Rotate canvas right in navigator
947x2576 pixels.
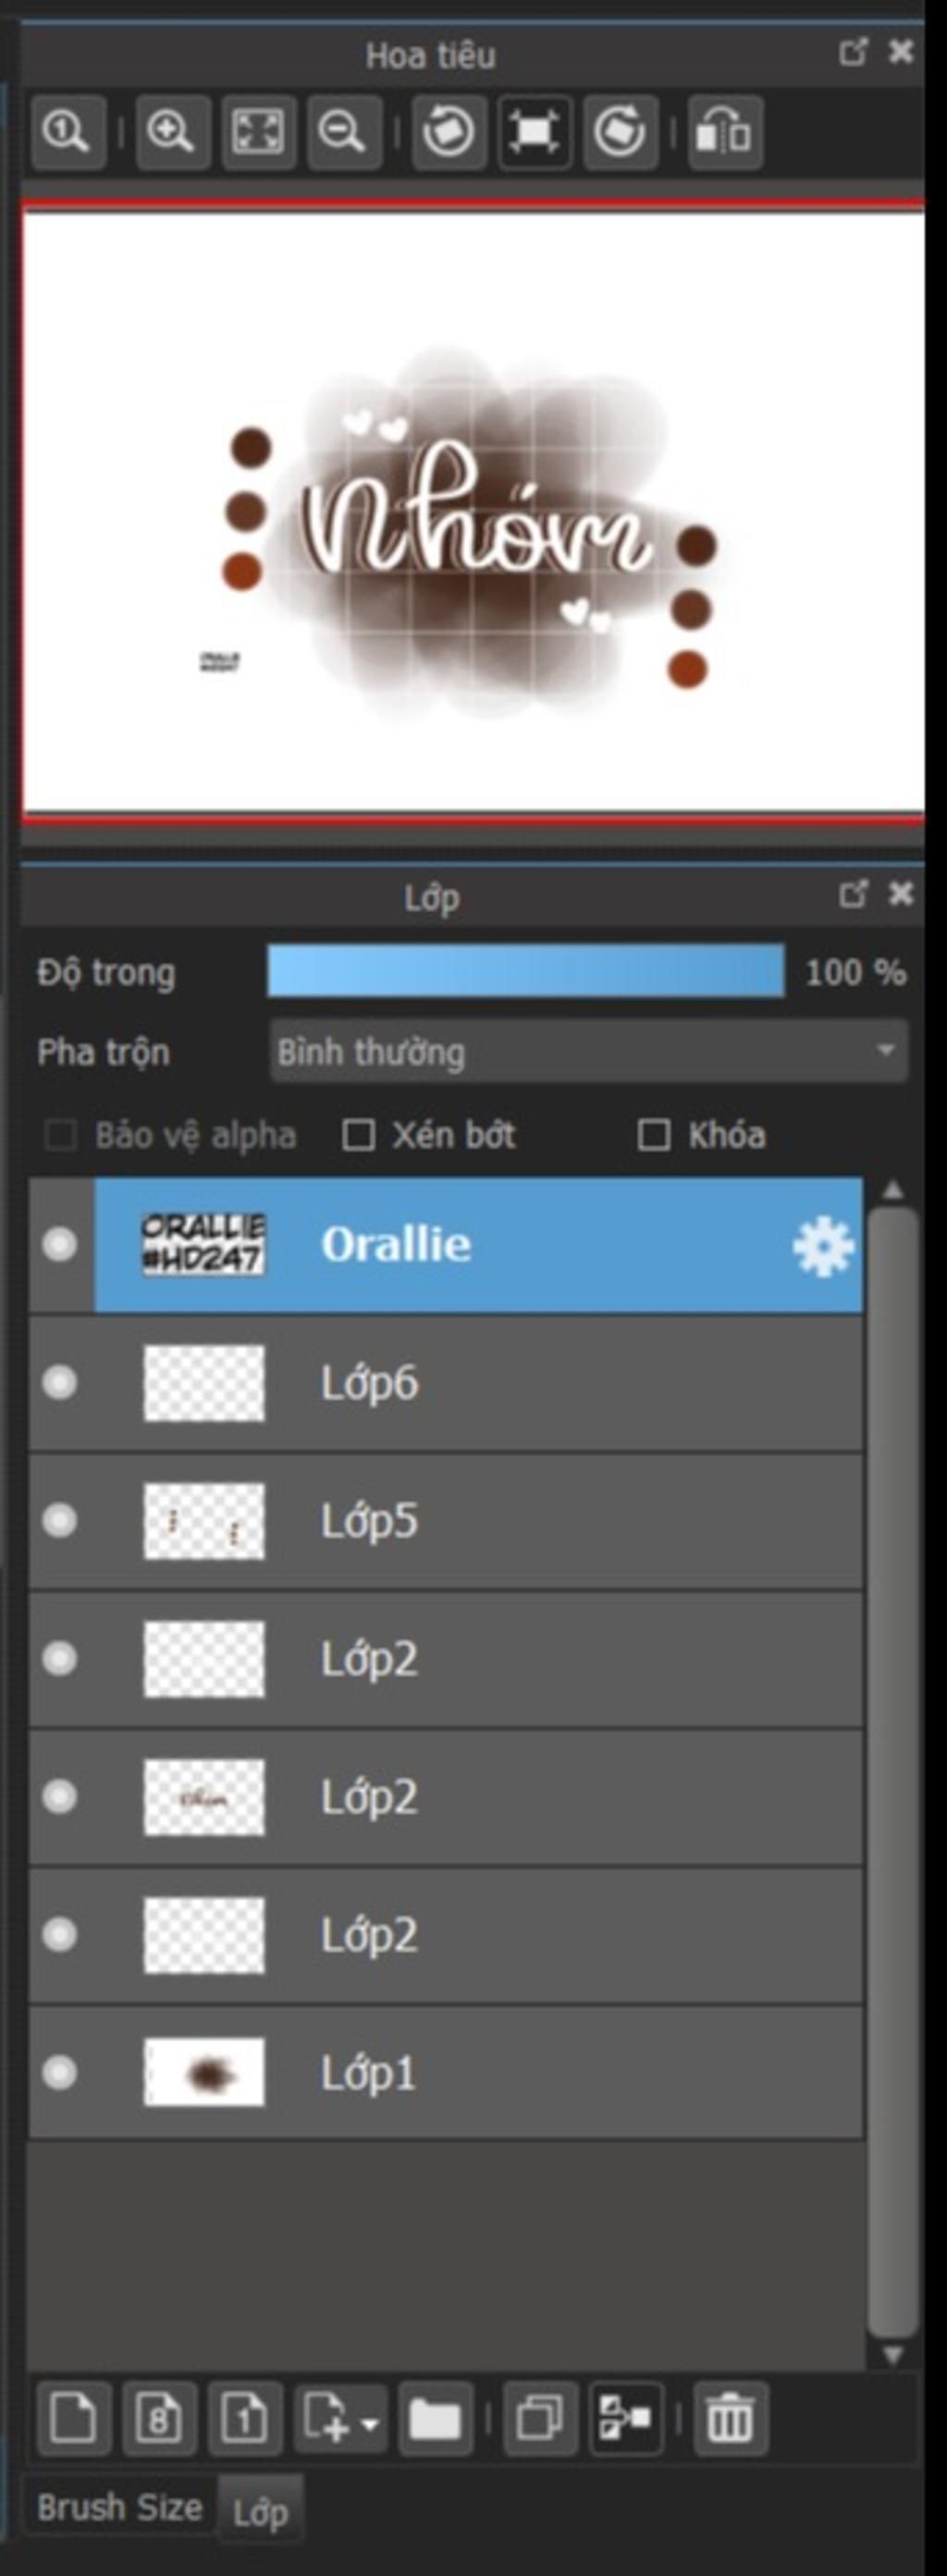tap(620, 132)
